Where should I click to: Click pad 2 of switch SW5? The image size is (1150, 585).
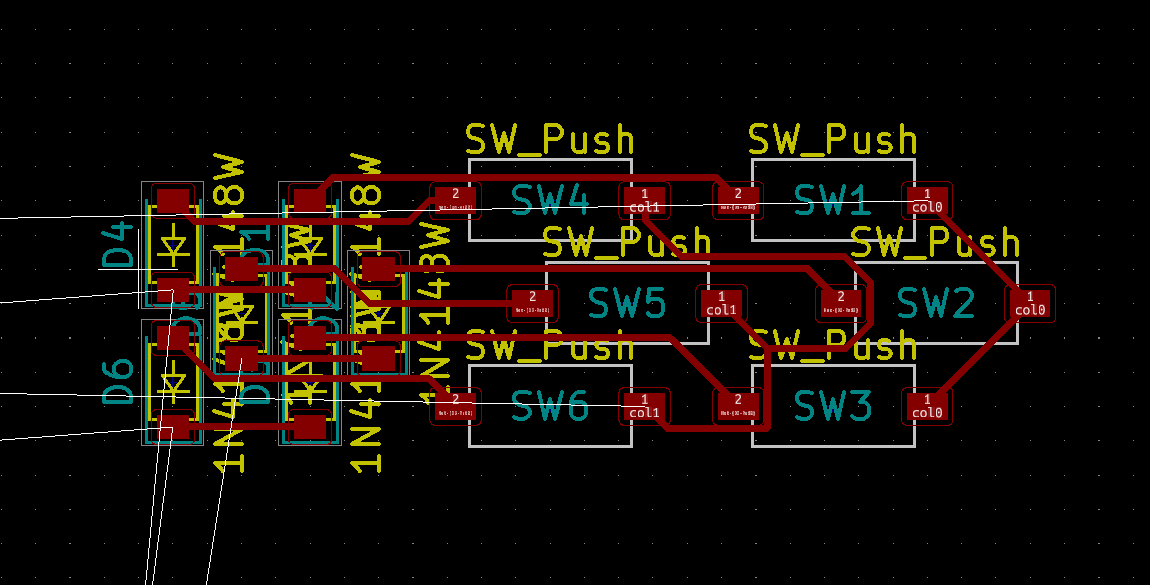(x=532, y=303)
